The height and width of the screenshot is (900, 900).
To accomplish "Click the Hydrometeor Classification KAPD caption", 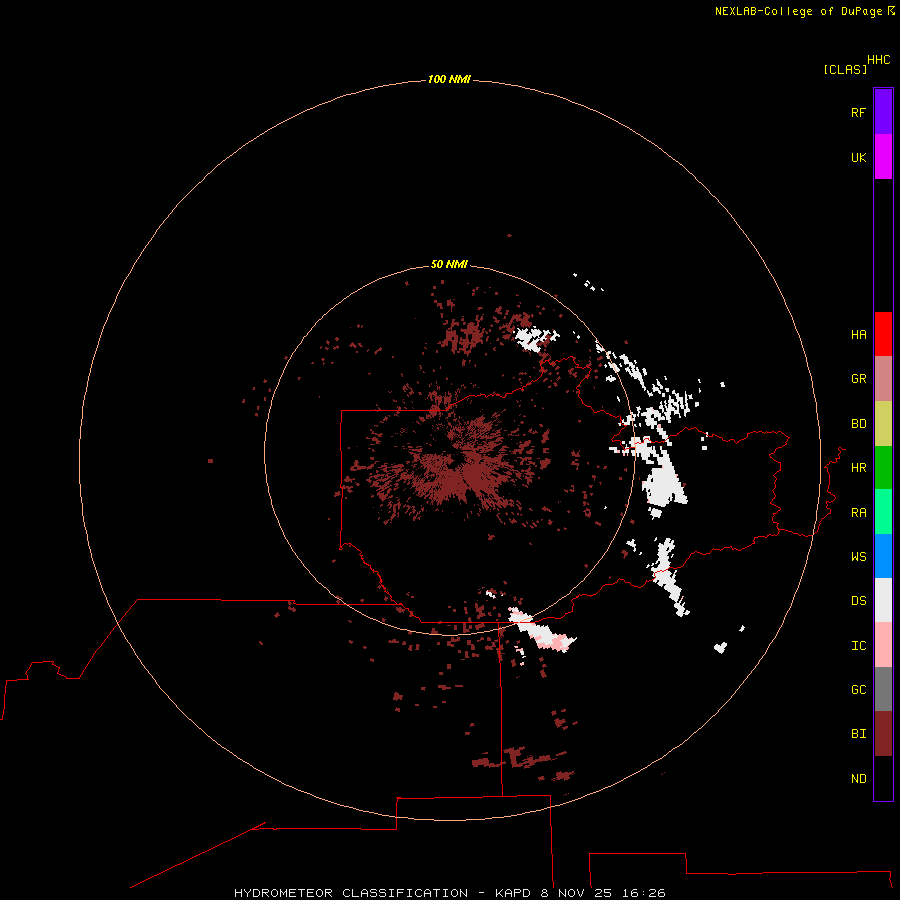I will (x=449, y=893).
